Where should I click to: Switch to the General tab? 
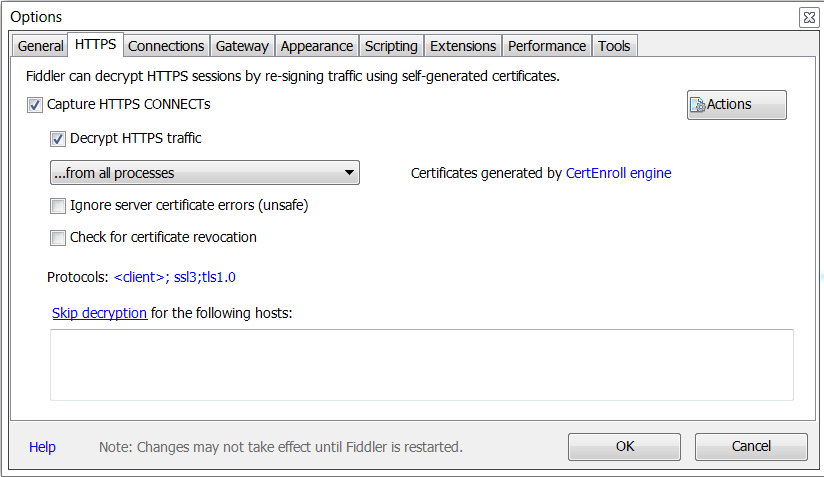pos(40,46)
